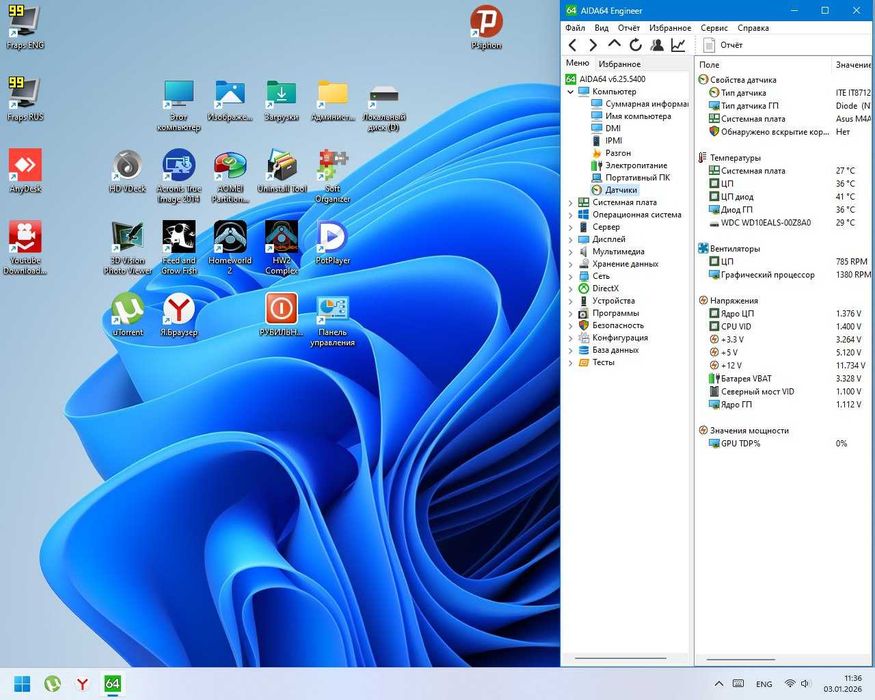Image resolution: width=875 pixels, height=700 pixels.
Task: Open the Файл menu
Action: coord(575,28)
